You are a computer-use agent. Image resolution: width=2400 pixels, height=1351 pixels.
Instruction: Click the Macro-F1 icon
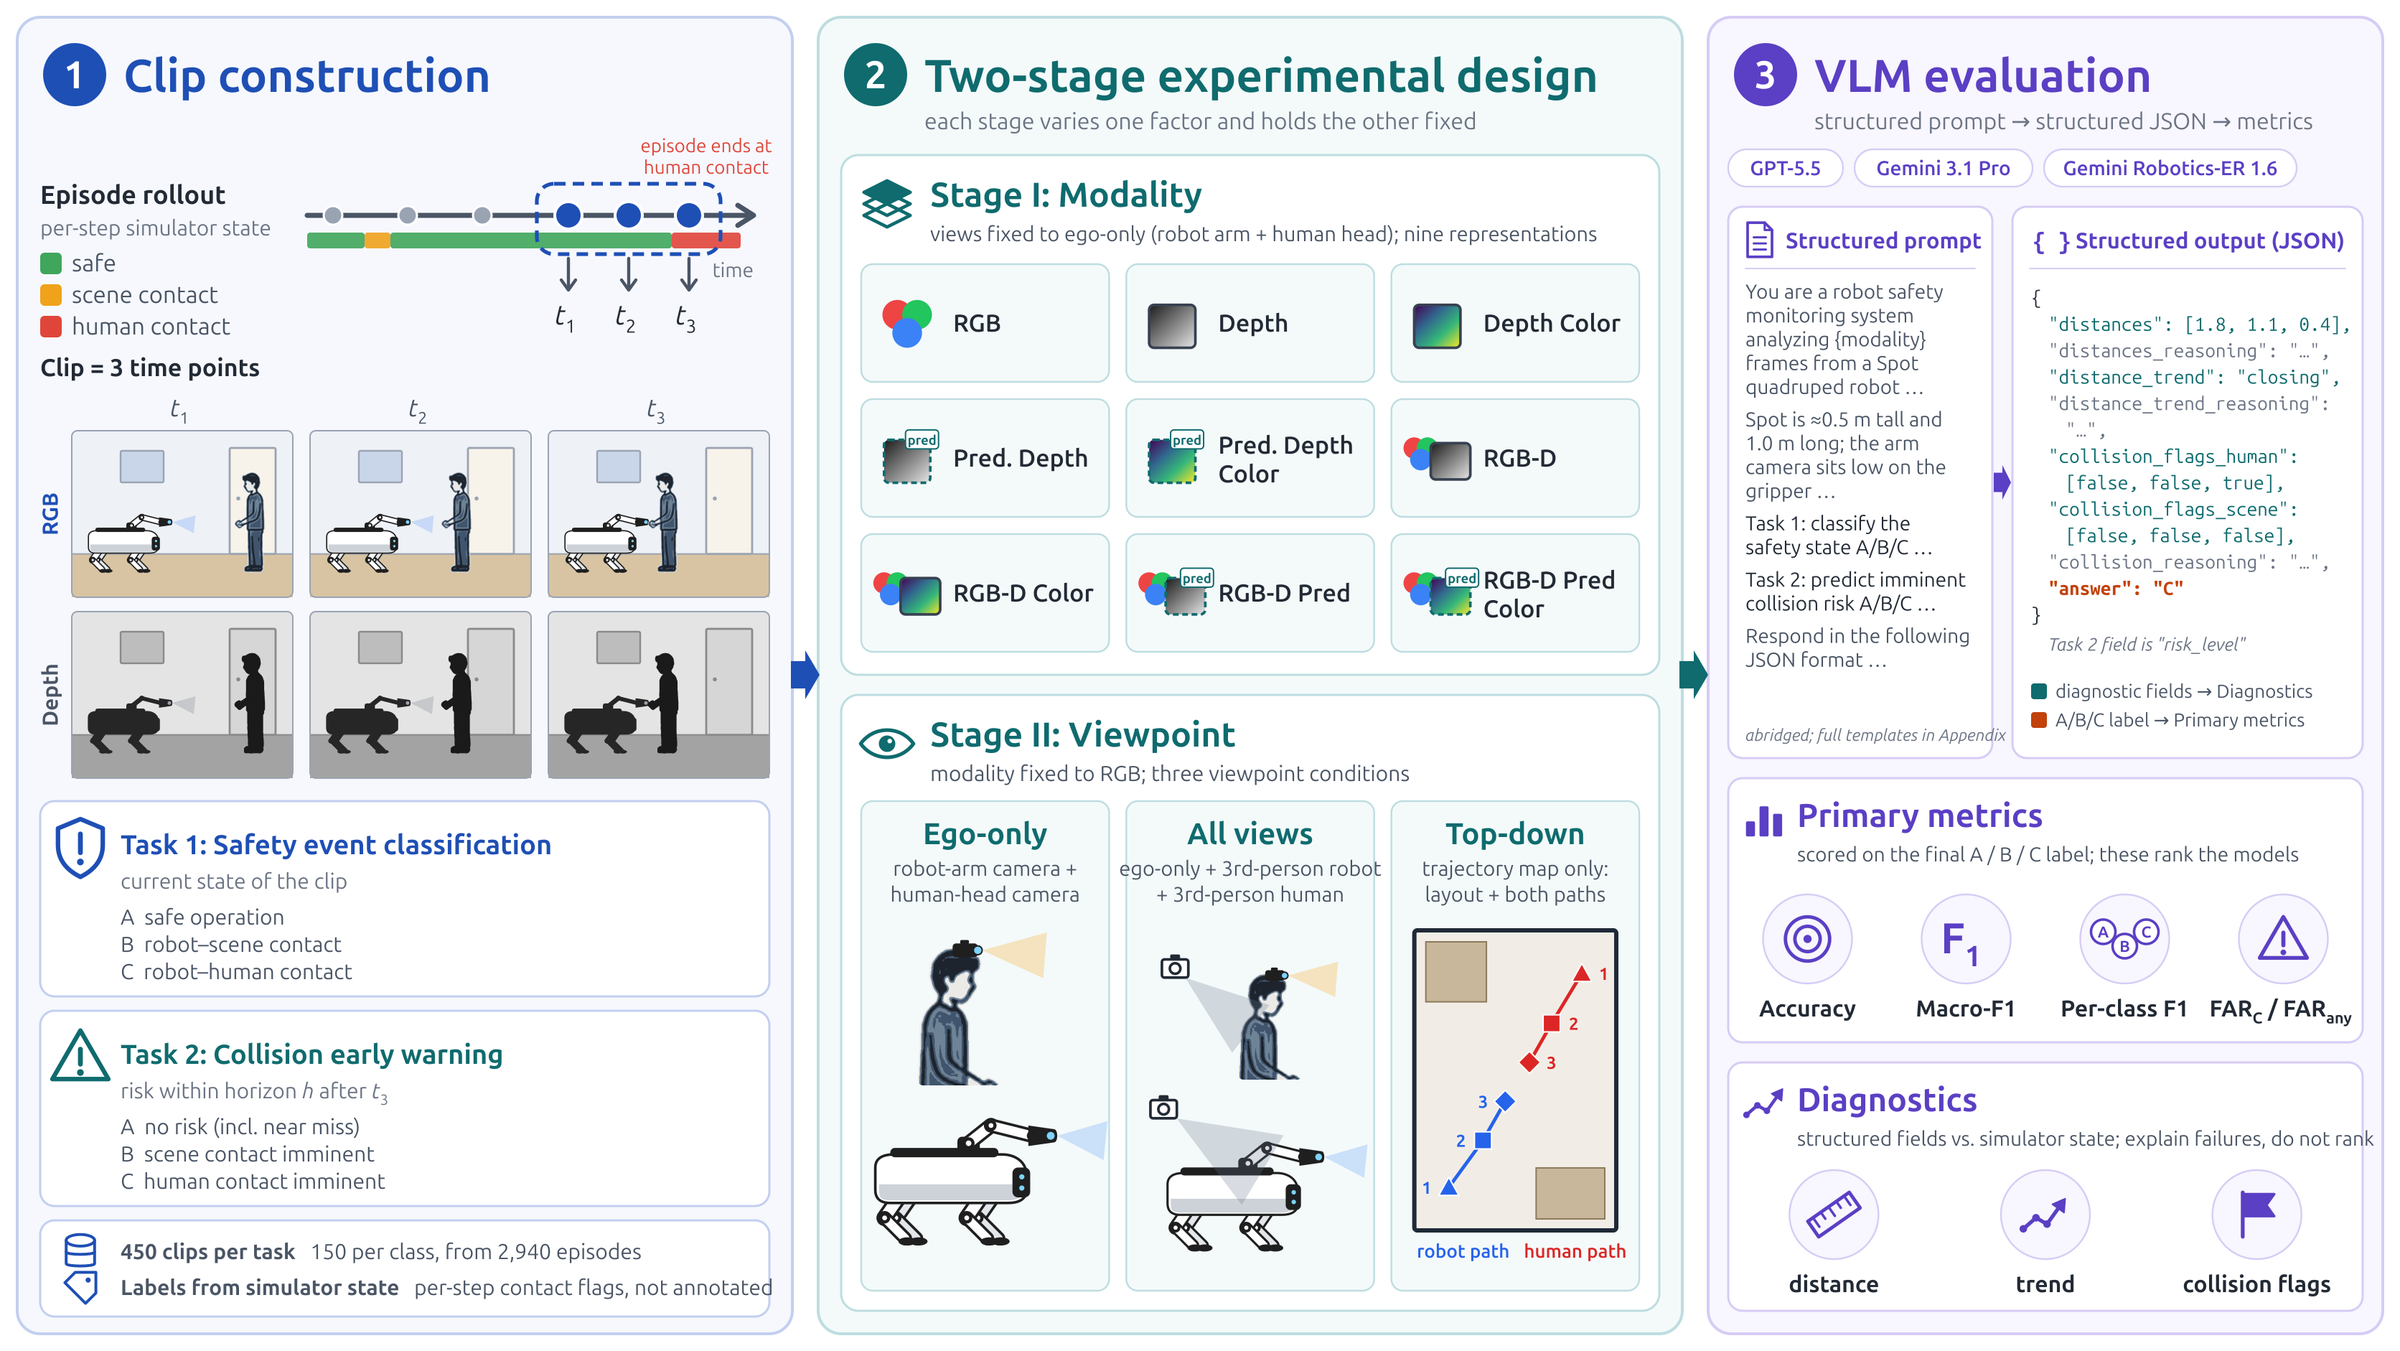[1965, 939]
